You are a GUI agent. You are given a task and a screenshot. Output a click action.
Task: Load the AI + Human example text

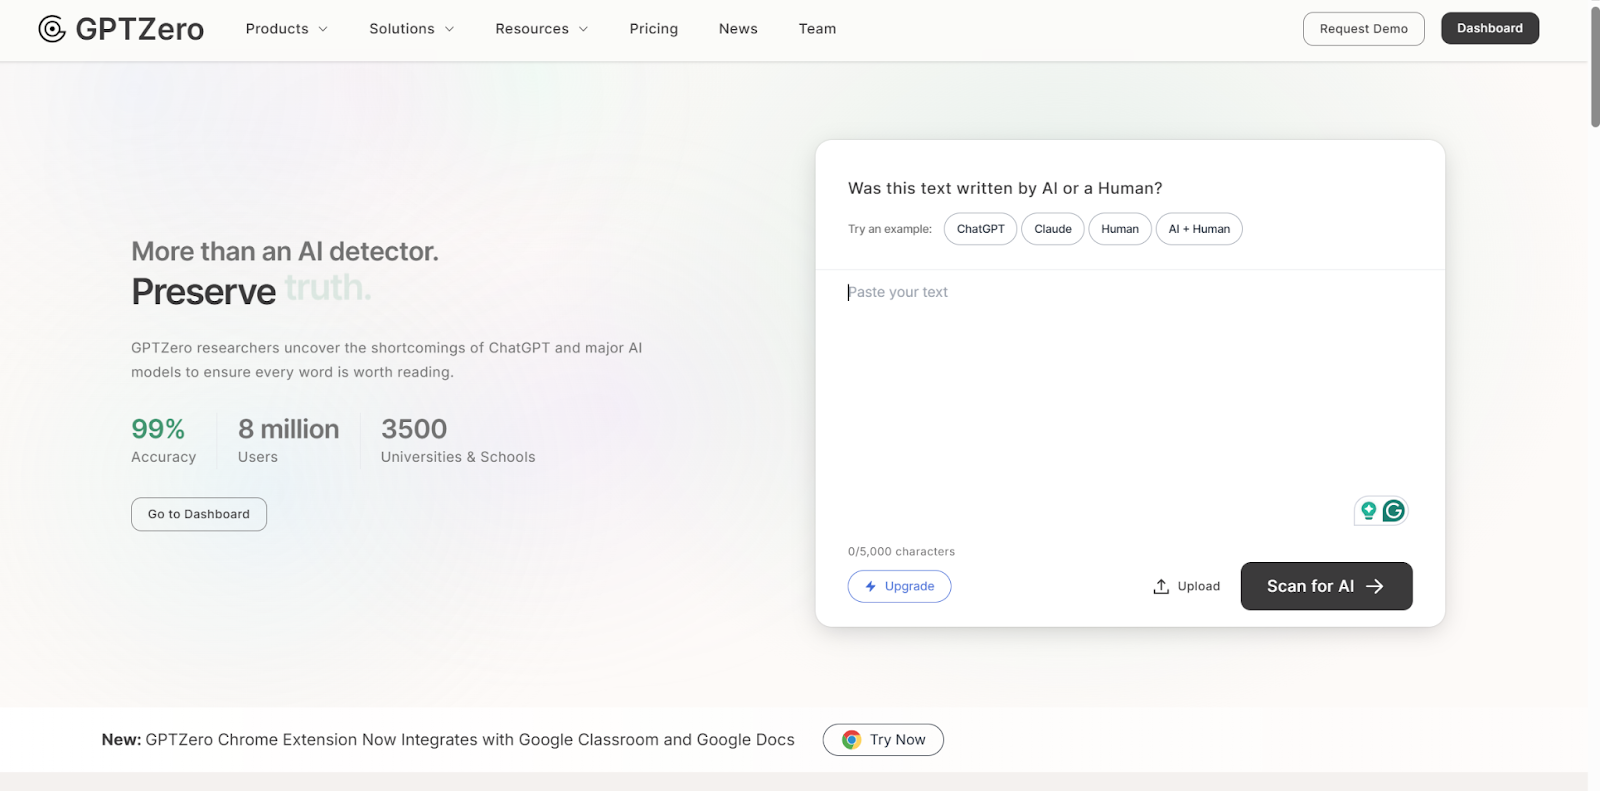tap(1199, 229)
